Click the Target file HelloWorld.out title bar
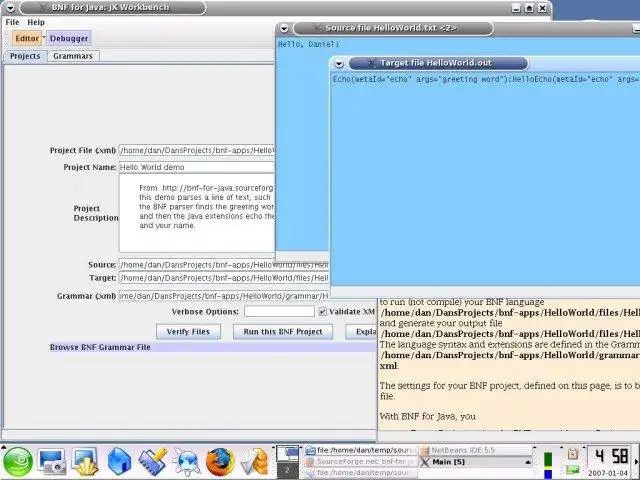 pyautogui.click(x=438, y=63)
